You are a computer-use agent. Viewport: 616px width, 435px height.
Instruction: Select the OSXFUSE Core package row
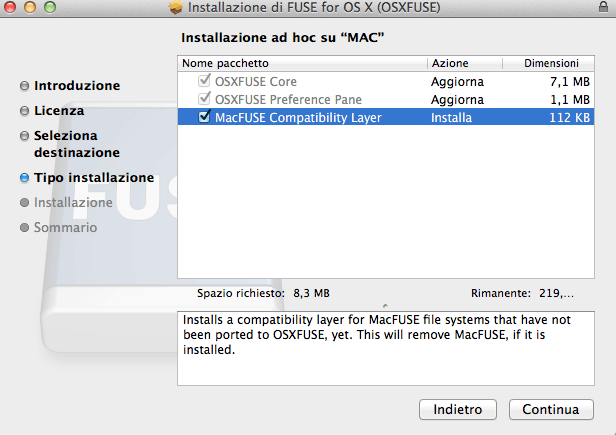pos(386,81)
